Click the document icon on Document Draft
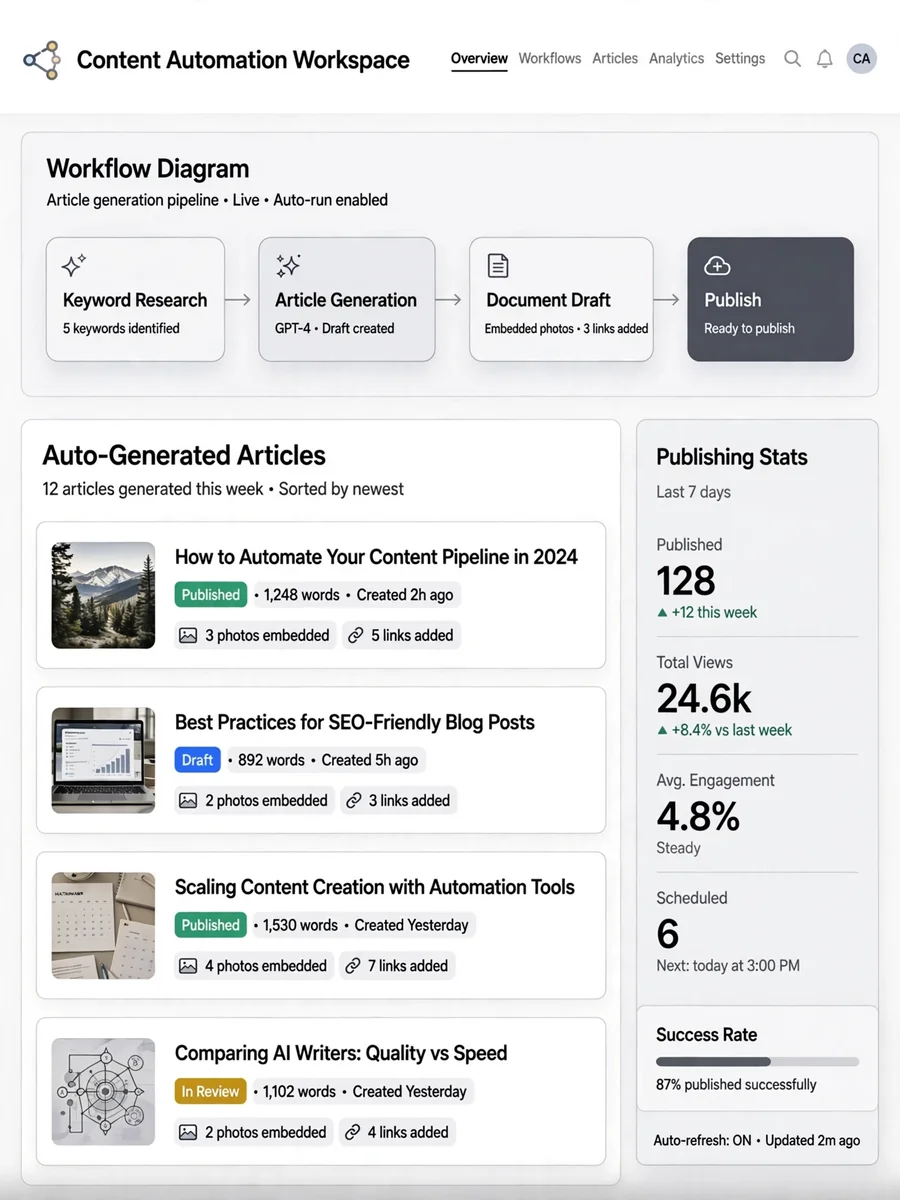Viewport: 900px width, 1200px height. pyautogui.click(x=497, y=265)
